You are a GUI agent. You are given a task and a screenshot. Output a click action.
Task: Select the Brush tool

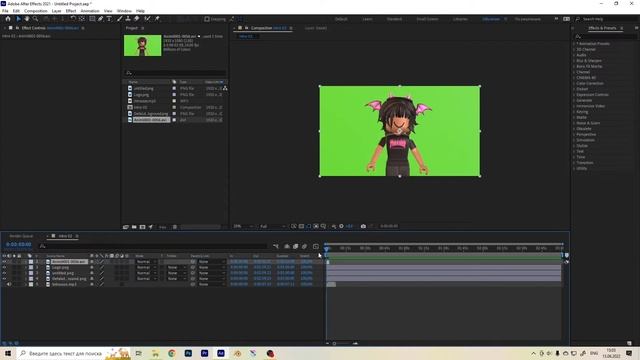(120, 19)
